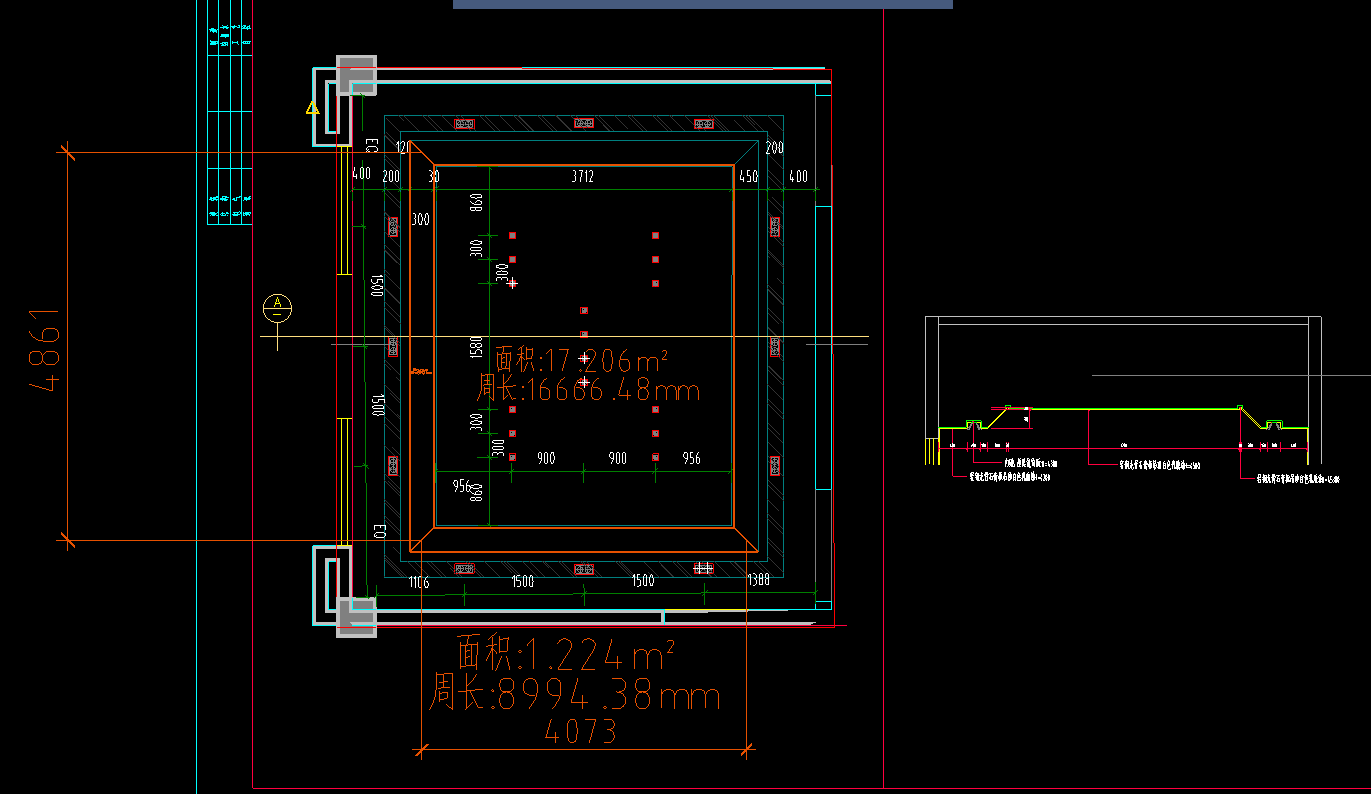Click the section marker circle labeled A
Viewport: 1371px width, 794px height.
click(277, 308)
